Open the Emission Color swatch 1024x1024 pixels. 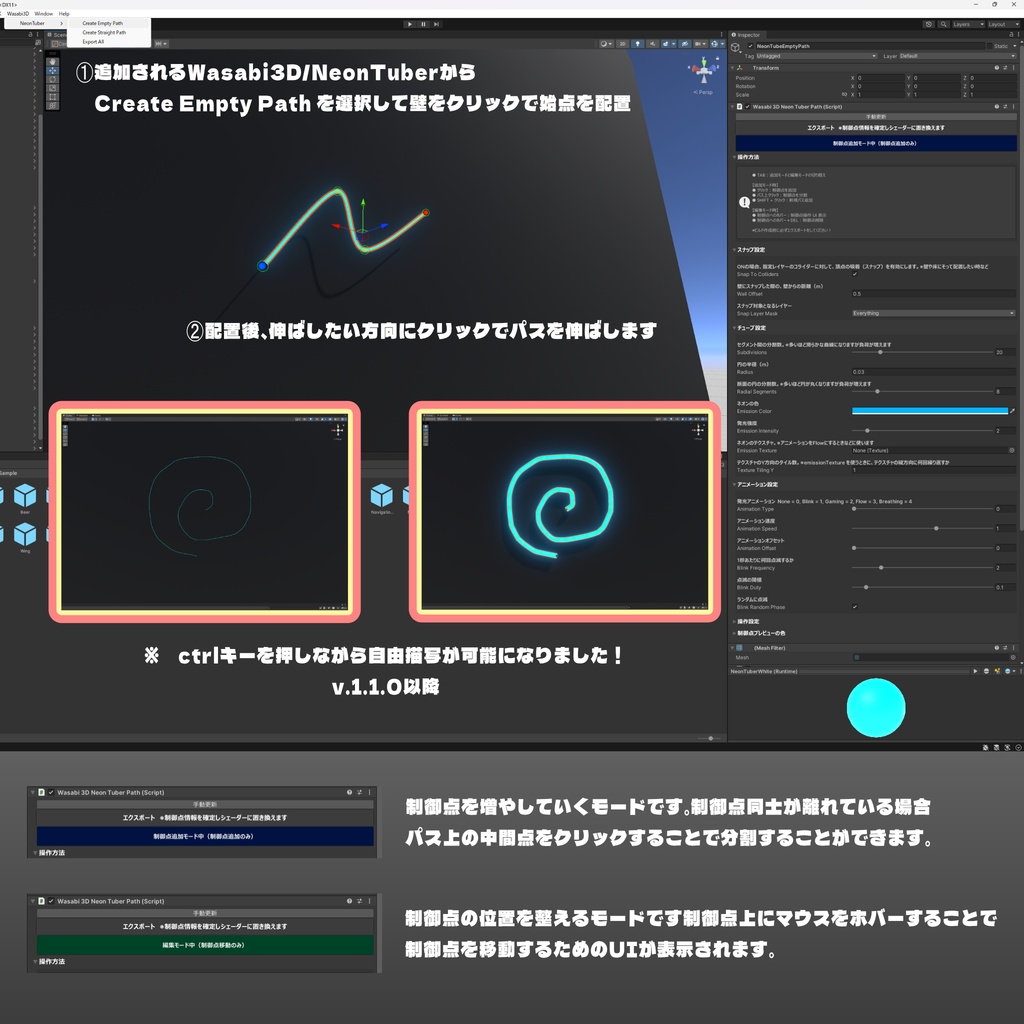click(x=929, y=411)
